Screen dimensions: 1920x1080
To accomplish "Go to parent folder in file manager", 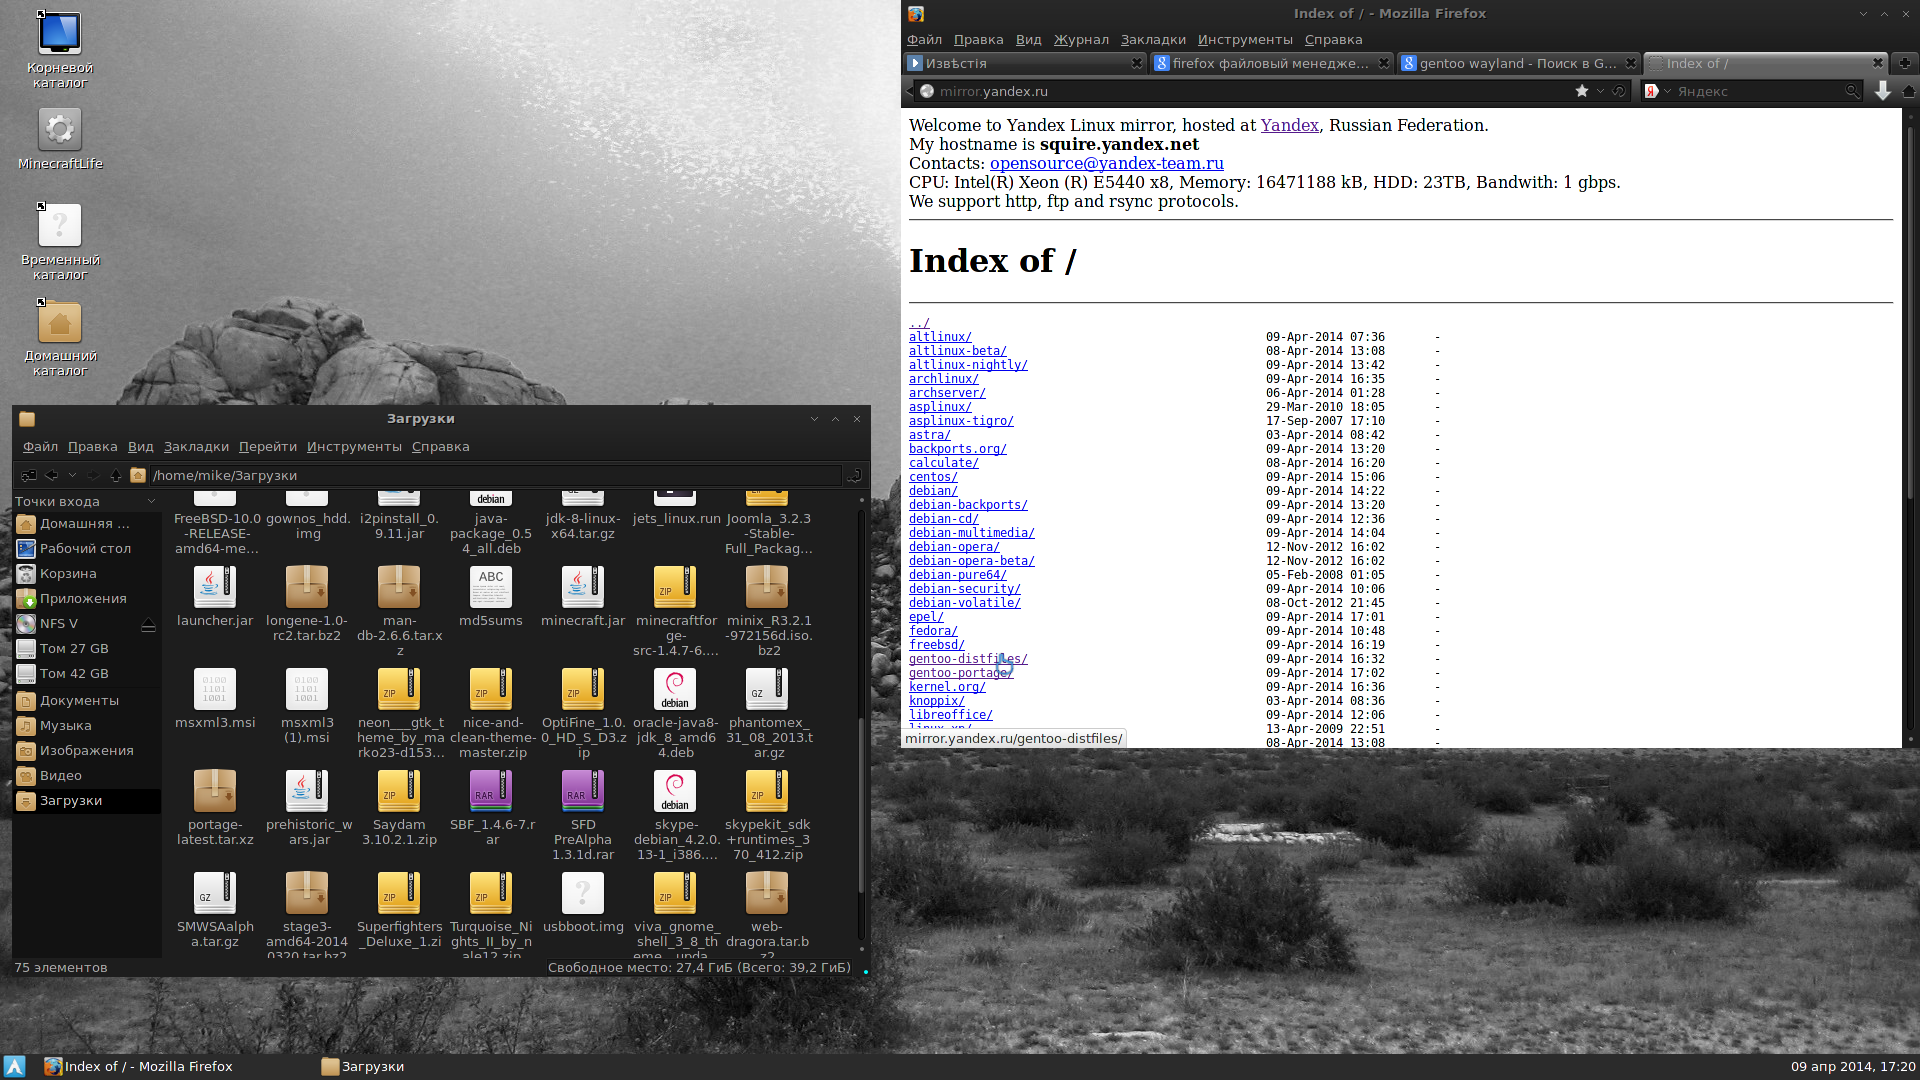I will (116, 475).
